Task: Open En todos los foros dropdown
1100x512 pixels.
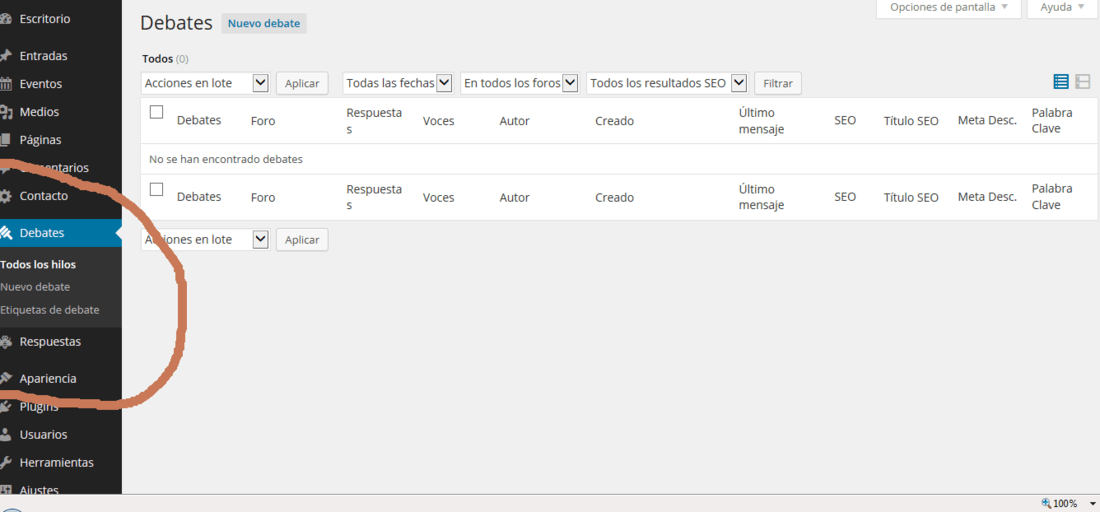Action: tap(519, 83)
